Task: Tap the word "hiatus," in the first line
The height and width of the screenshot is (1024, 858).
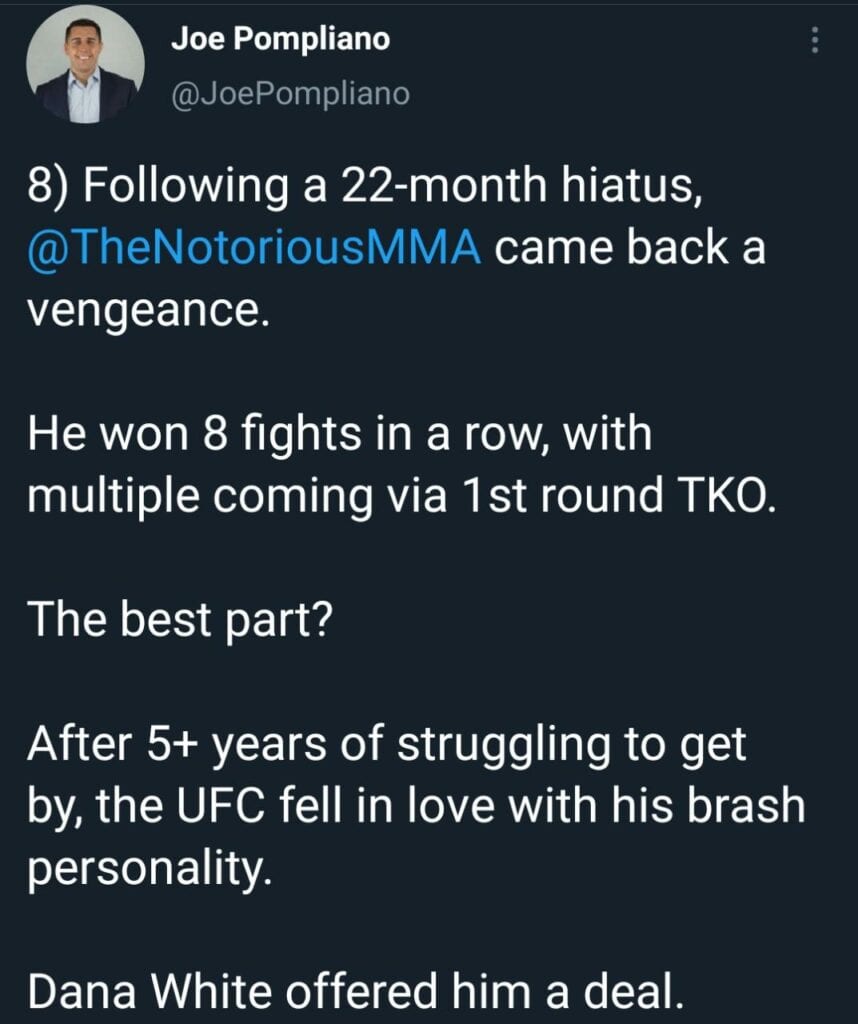Action: point(632,185)
